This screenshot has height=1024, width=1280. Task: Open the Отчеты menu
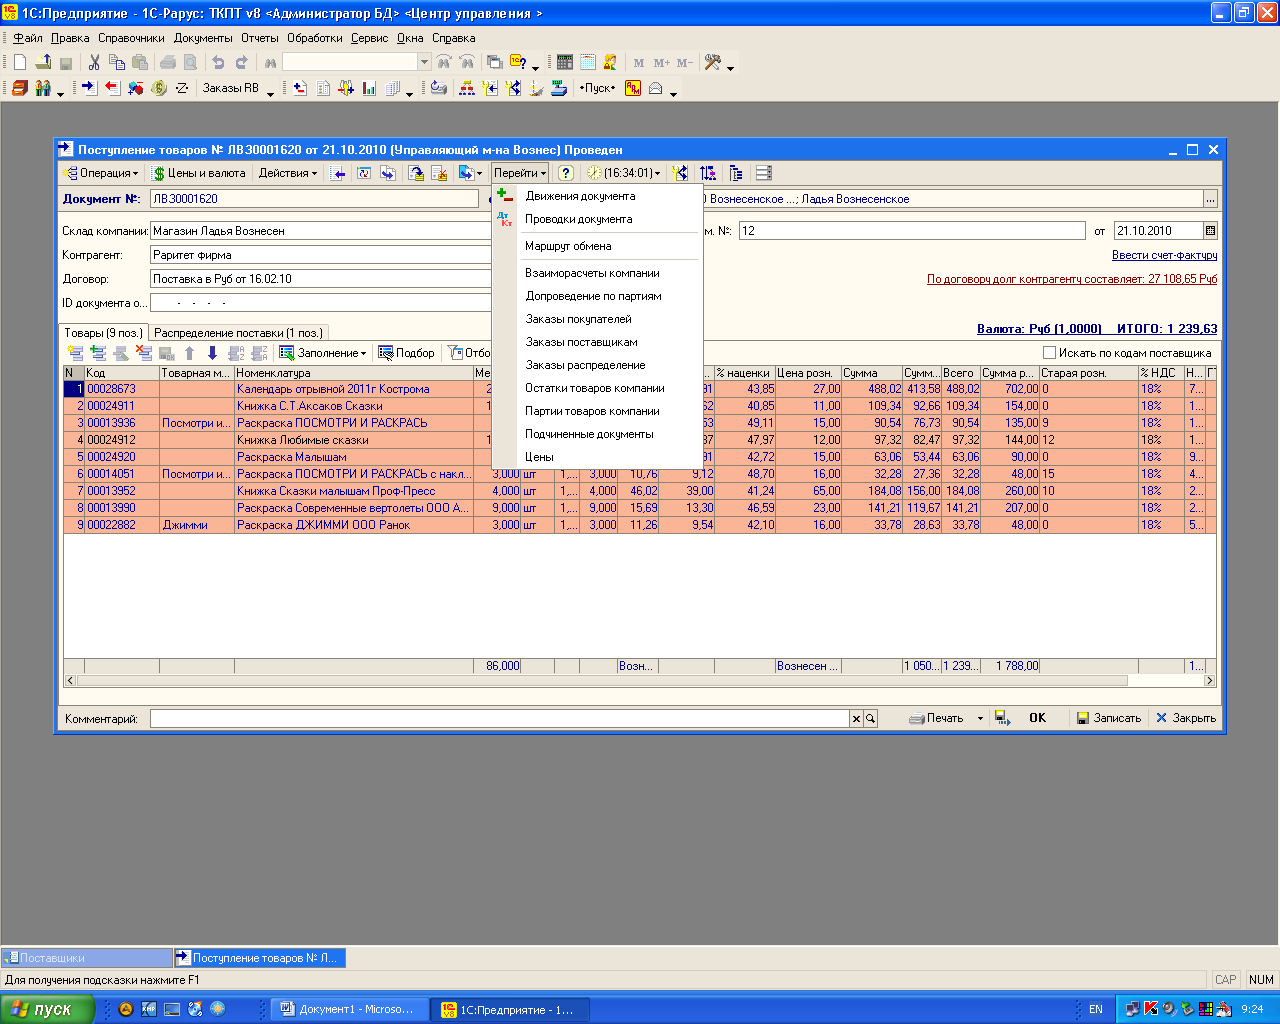click(x=260, y=38)
